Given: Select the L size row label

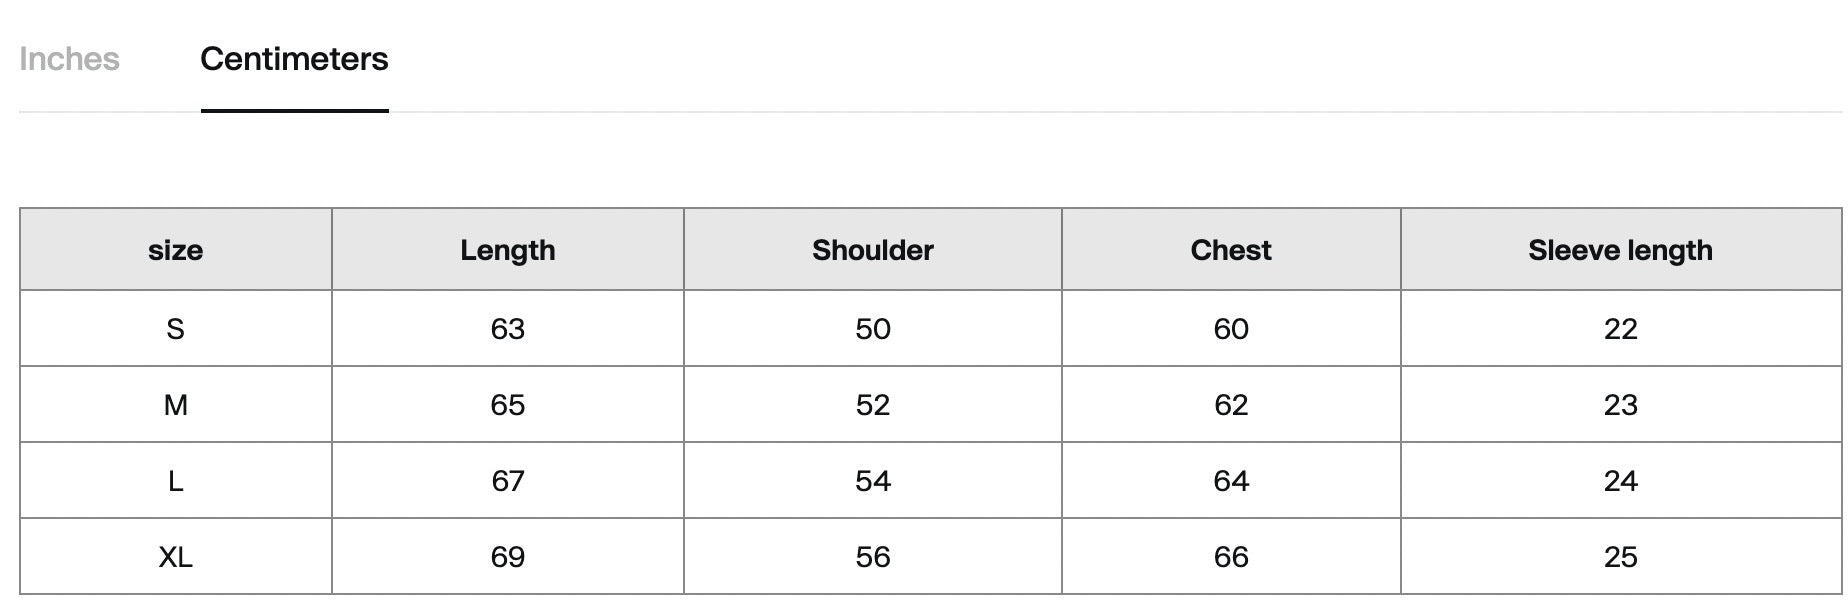Looking at the screenshot, I should click(175, 481).
